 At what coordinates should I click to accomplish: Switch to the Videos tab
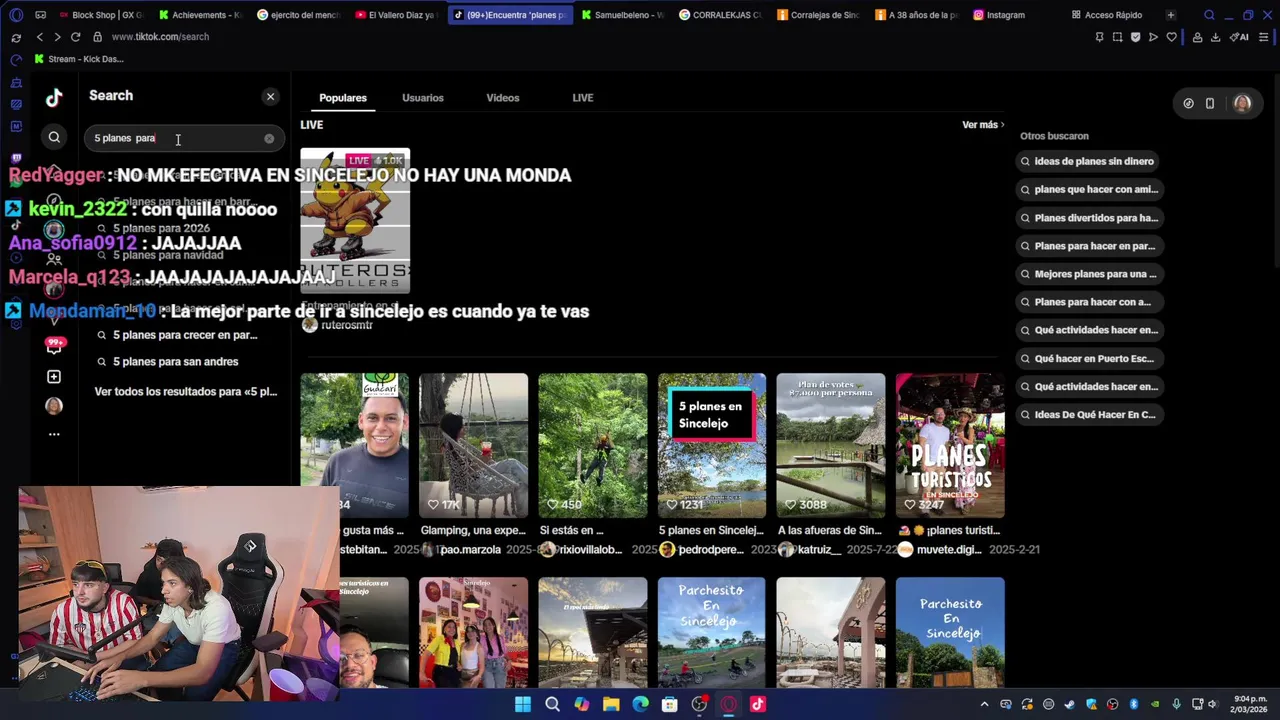click(503, 98)
